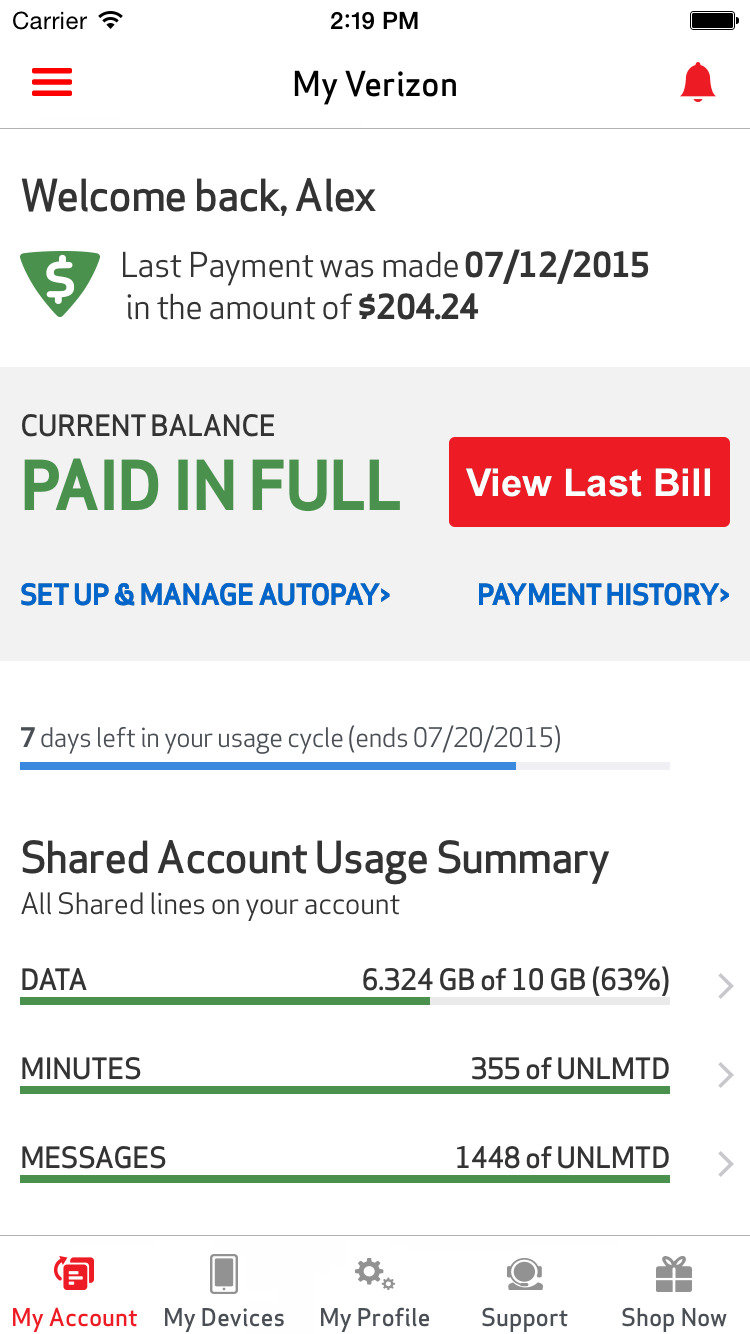Switch to the Support tab label
The height and width of the screenshot is (1334, 750).
point(524,1317)
